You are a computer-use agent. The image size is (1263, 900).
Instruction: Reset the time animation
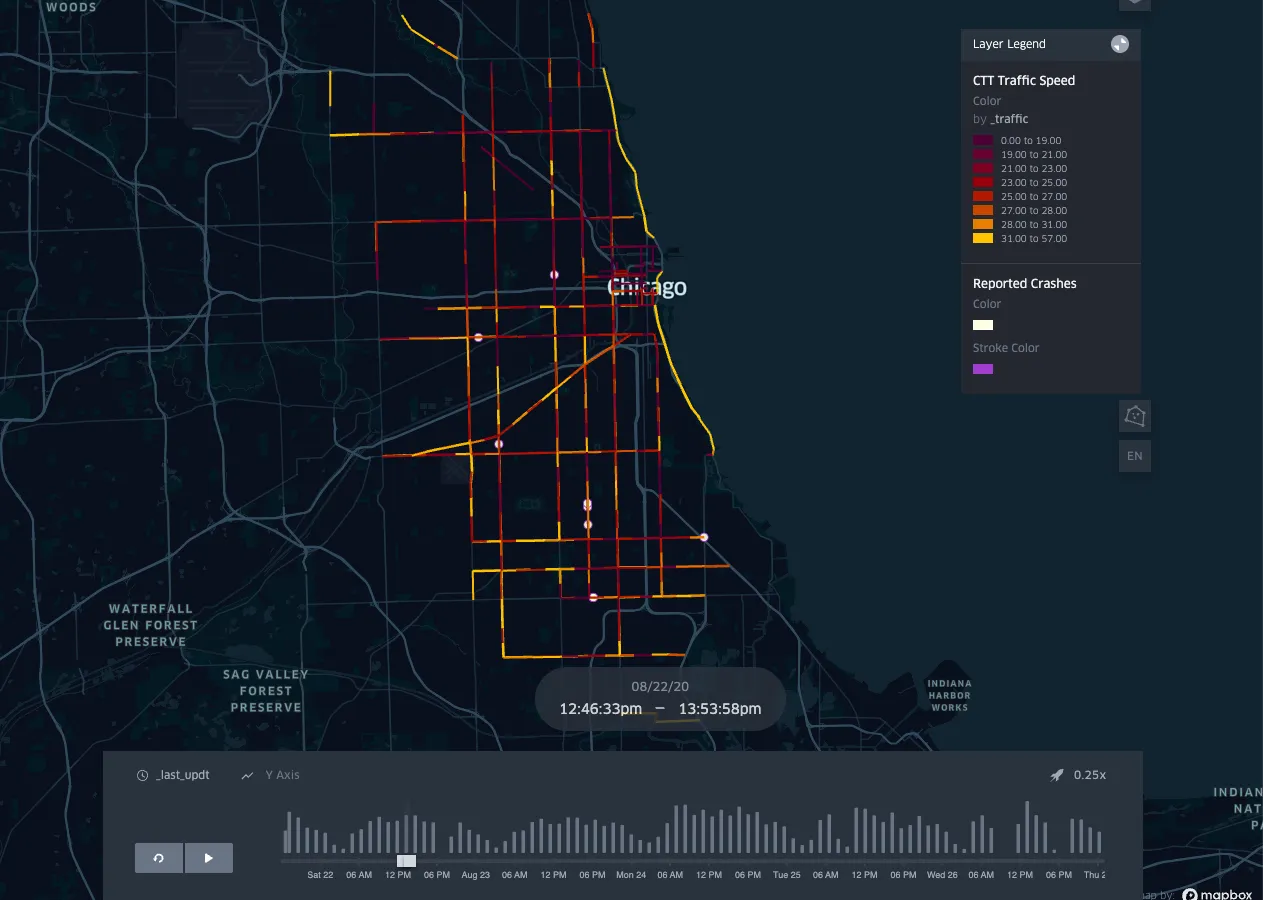[159, 858]
